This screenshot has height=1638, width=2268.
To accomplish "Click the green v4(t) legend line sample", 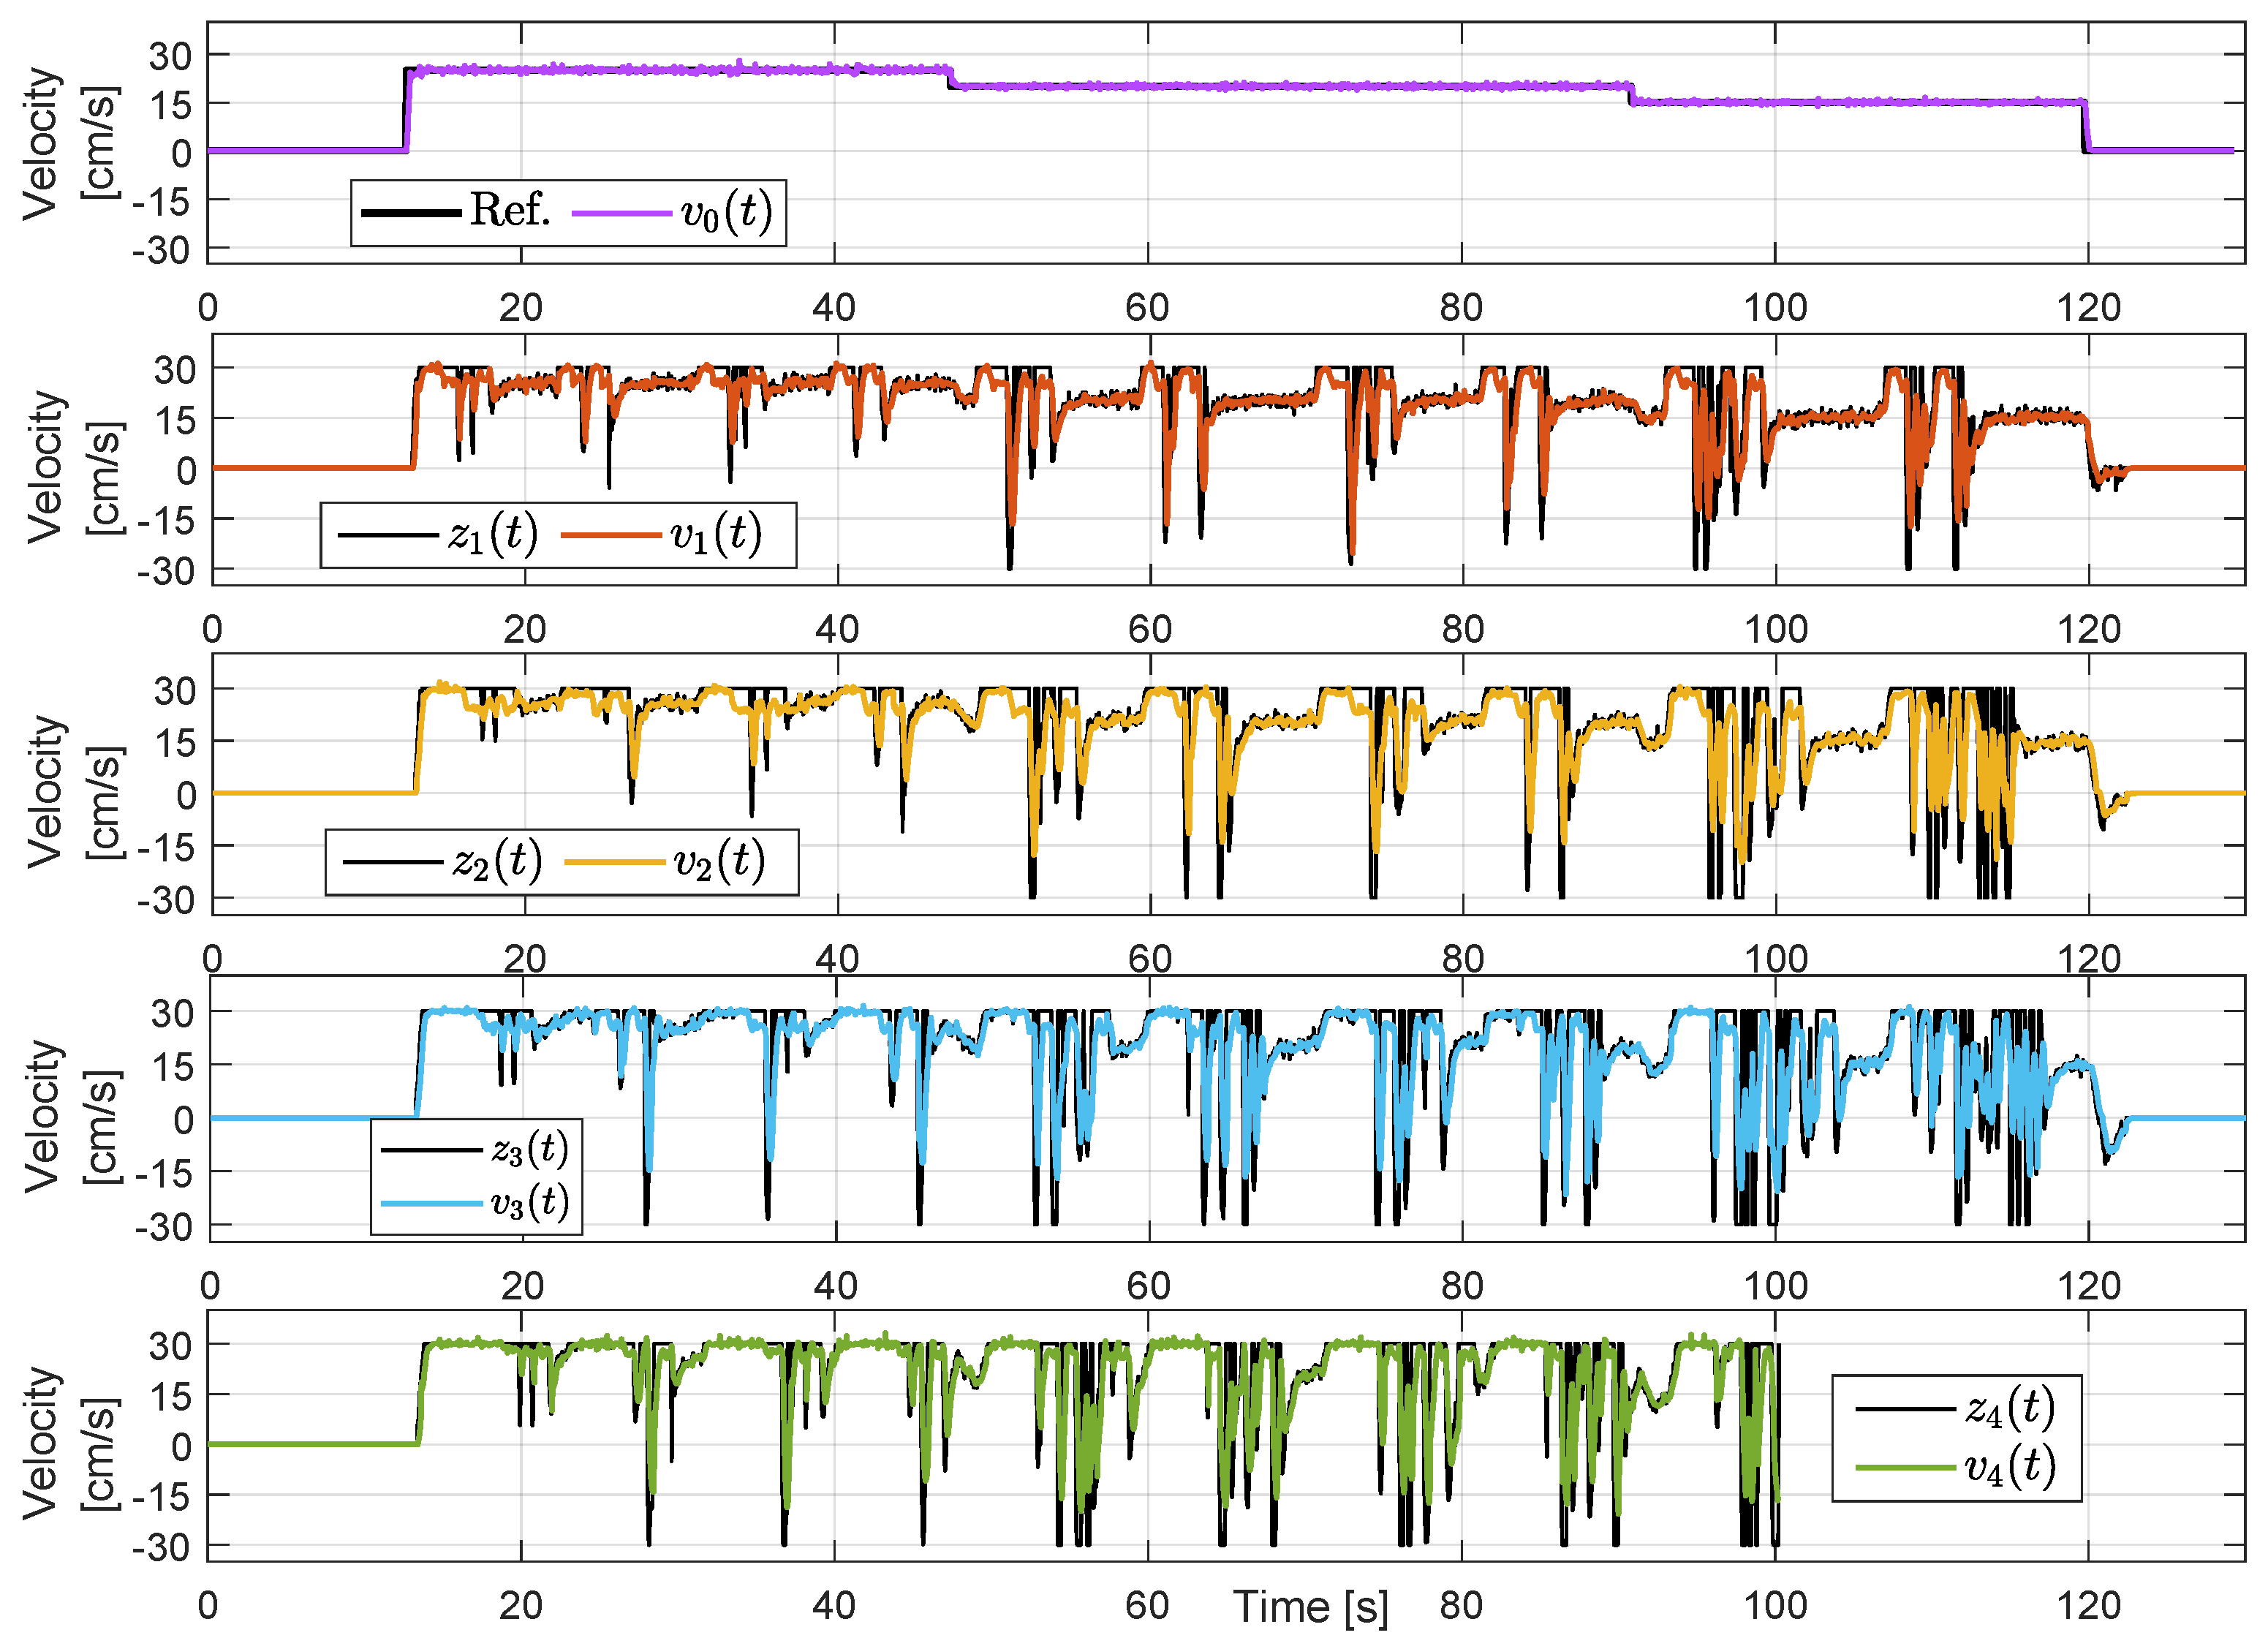I will coord(1905,1468).
